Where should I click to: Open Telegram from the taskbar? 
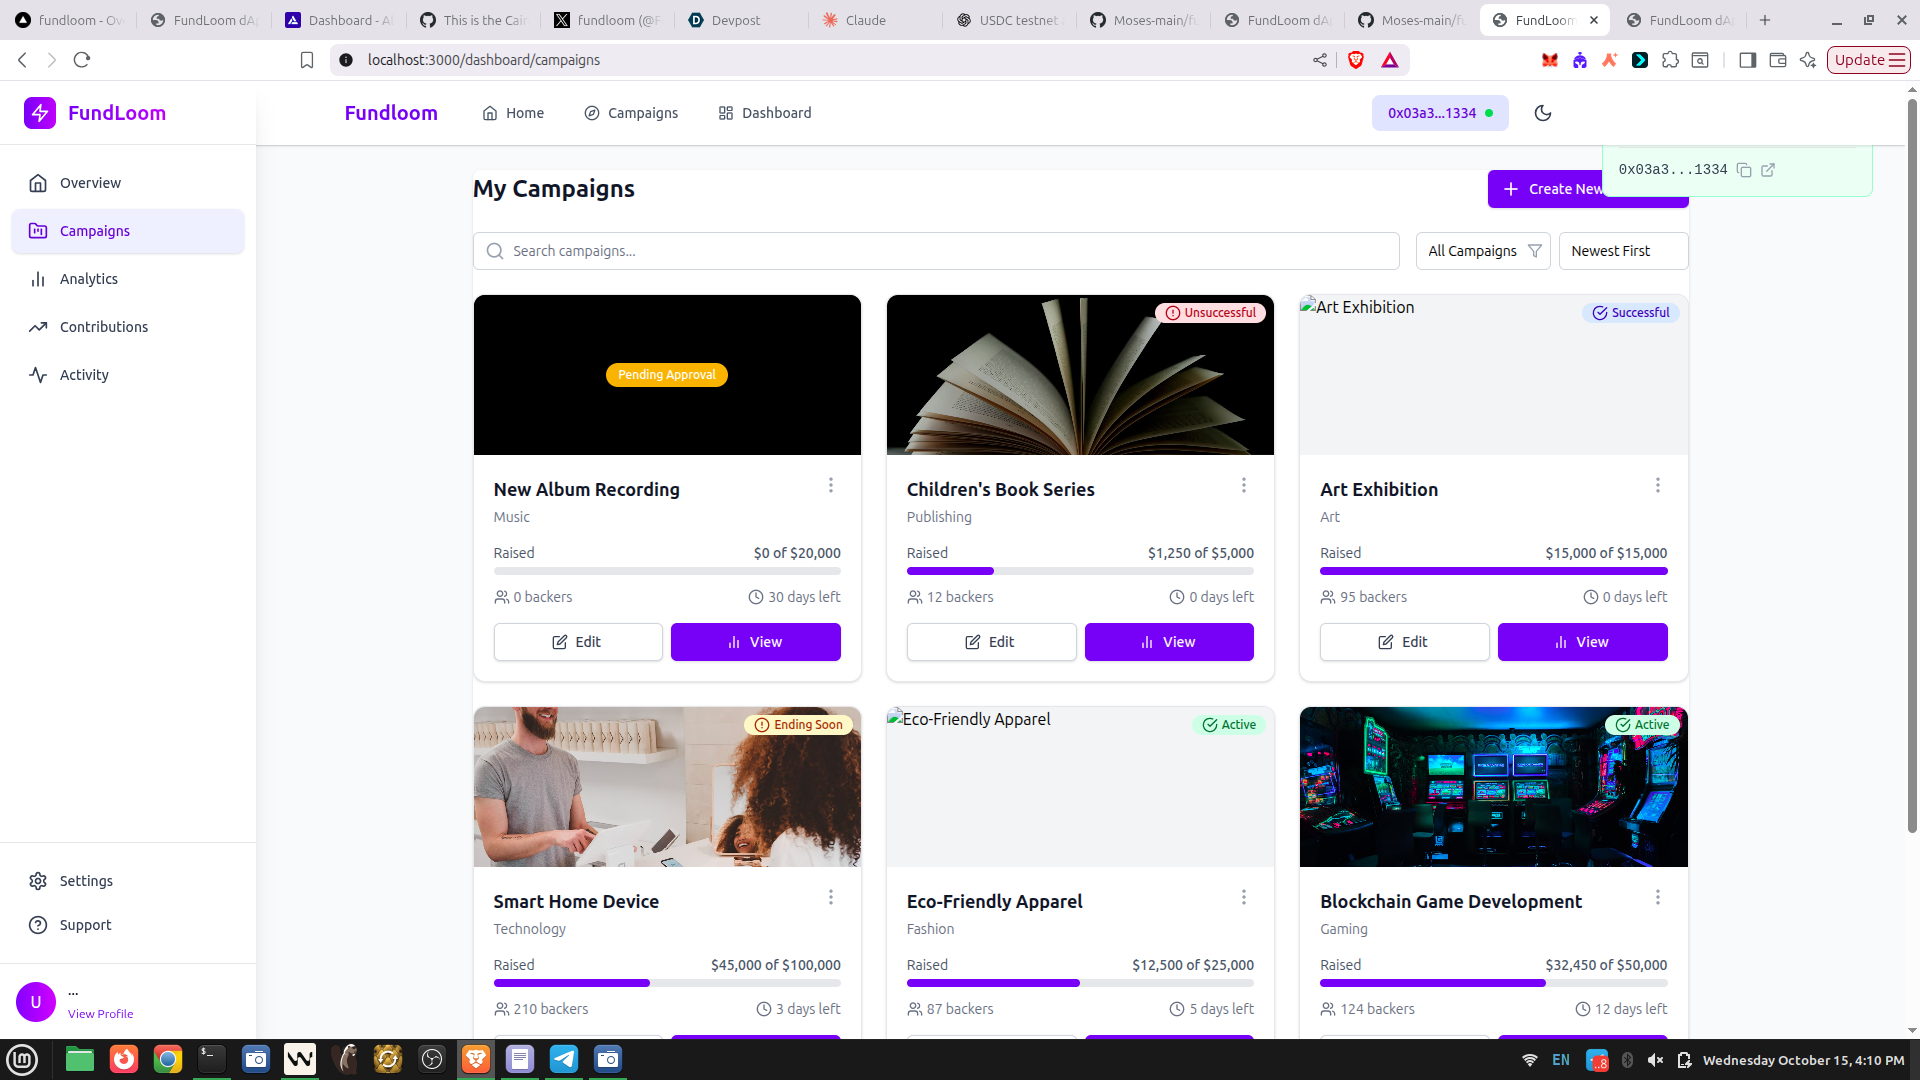pos(564,1059)
